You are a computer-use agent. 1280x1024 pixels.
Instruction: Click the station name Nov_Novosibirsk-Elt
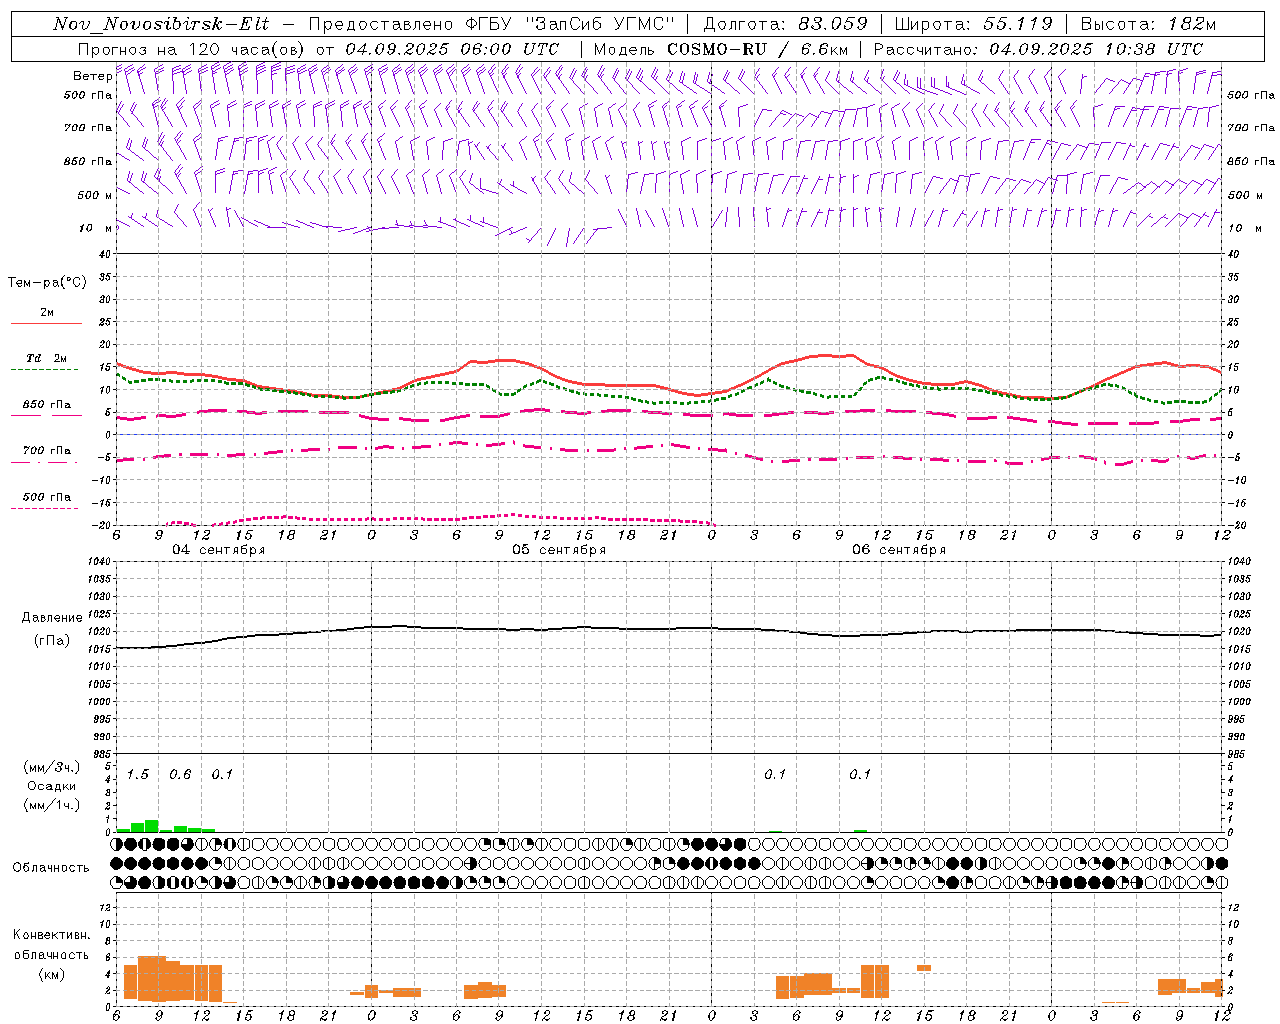click(x=161, y=24)
